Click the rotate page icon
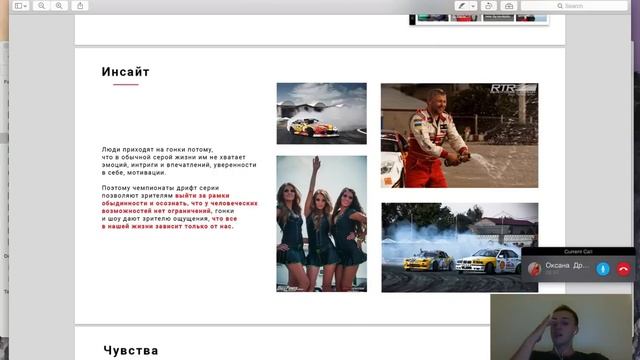Viewport: 640px width, 360px height. 488,6
